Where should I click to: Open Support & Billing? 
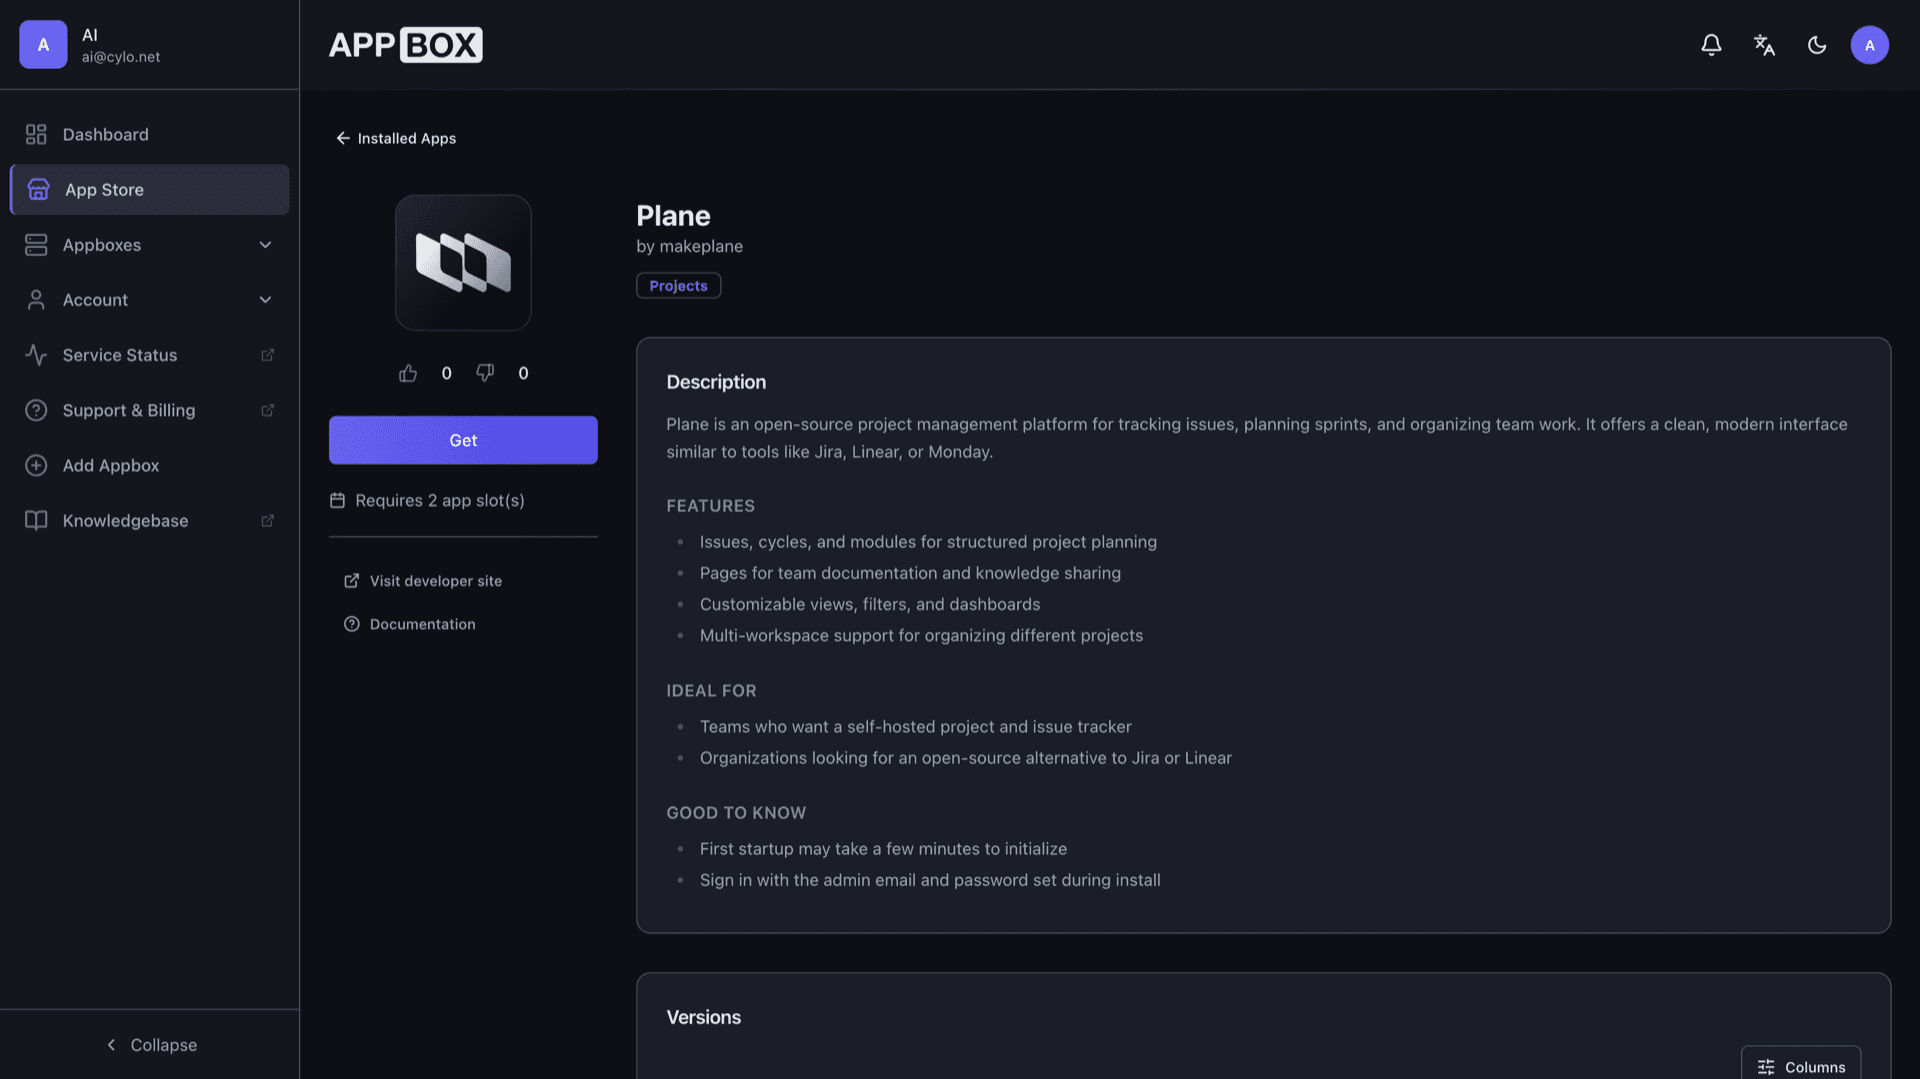(x=149, y=410)
